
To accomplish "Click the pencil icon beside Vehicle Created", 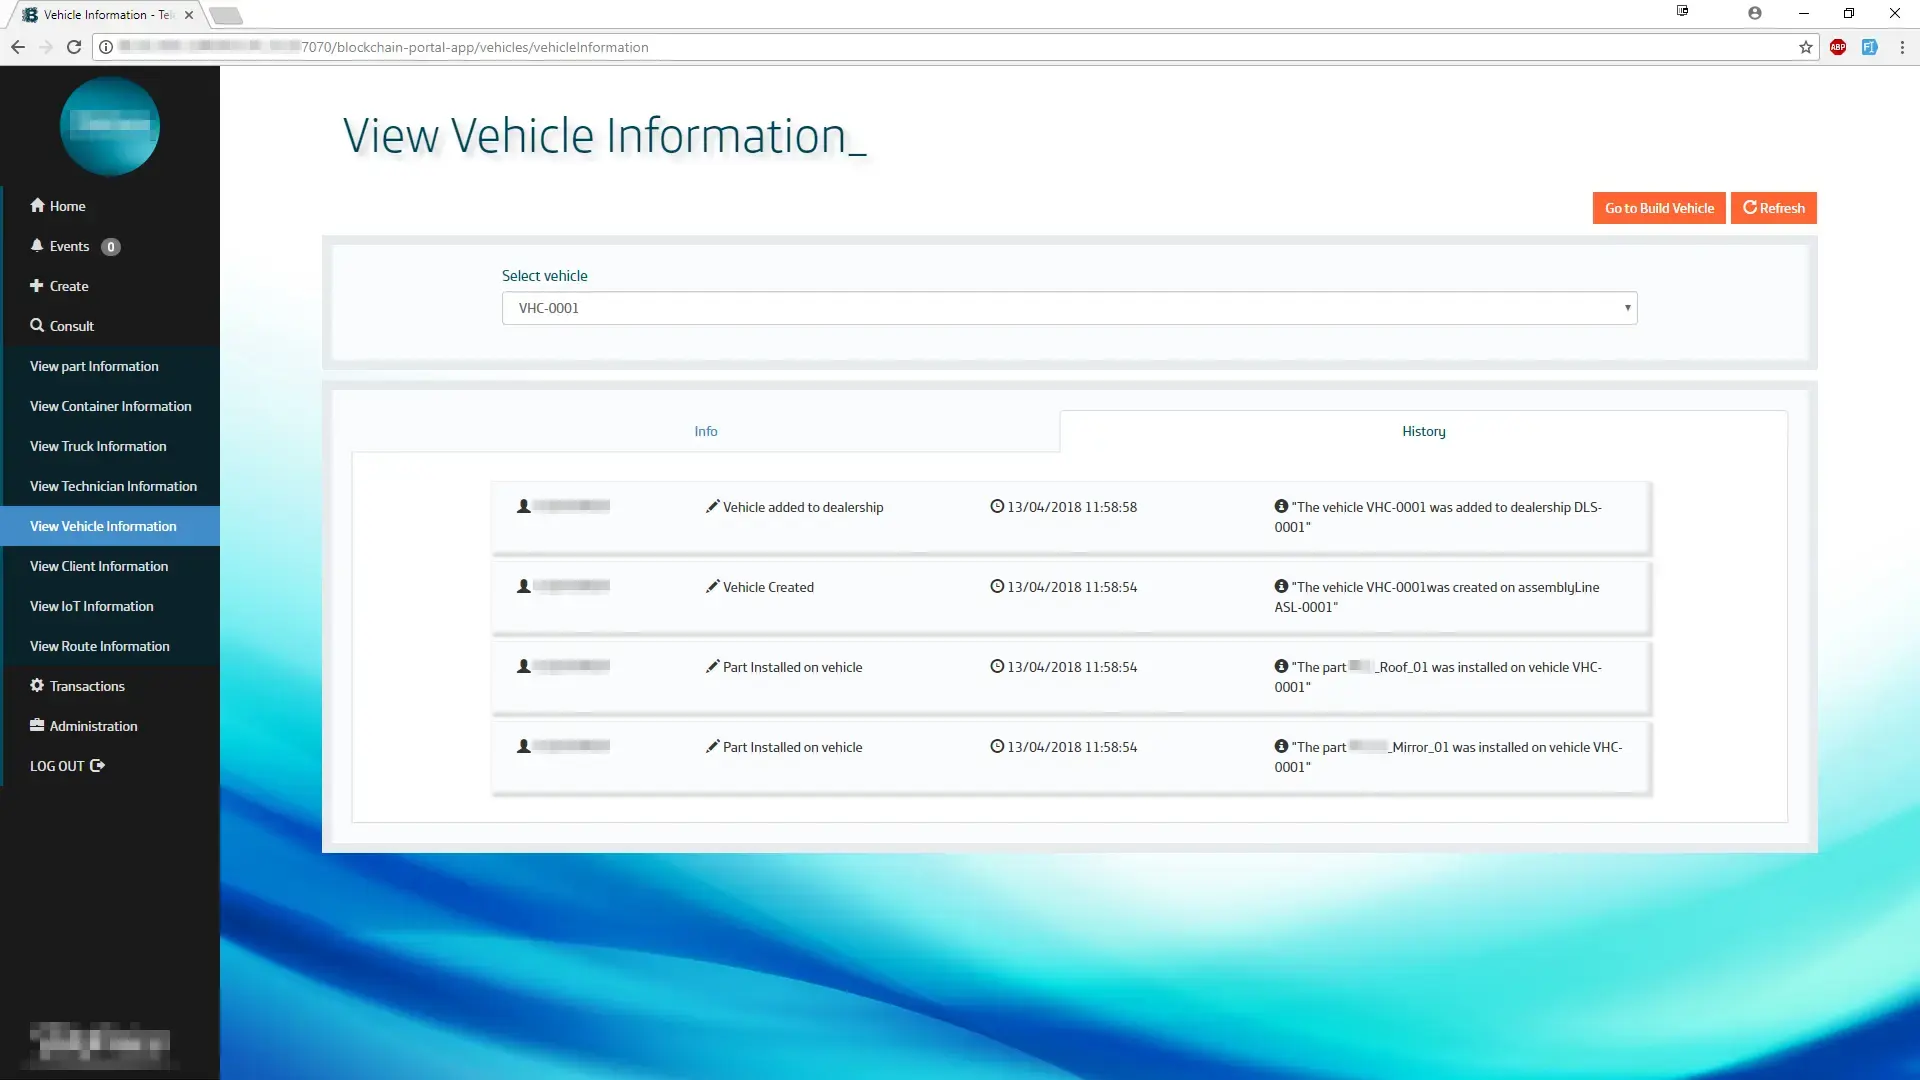I will pyautogui.click(x=712, y=586).
